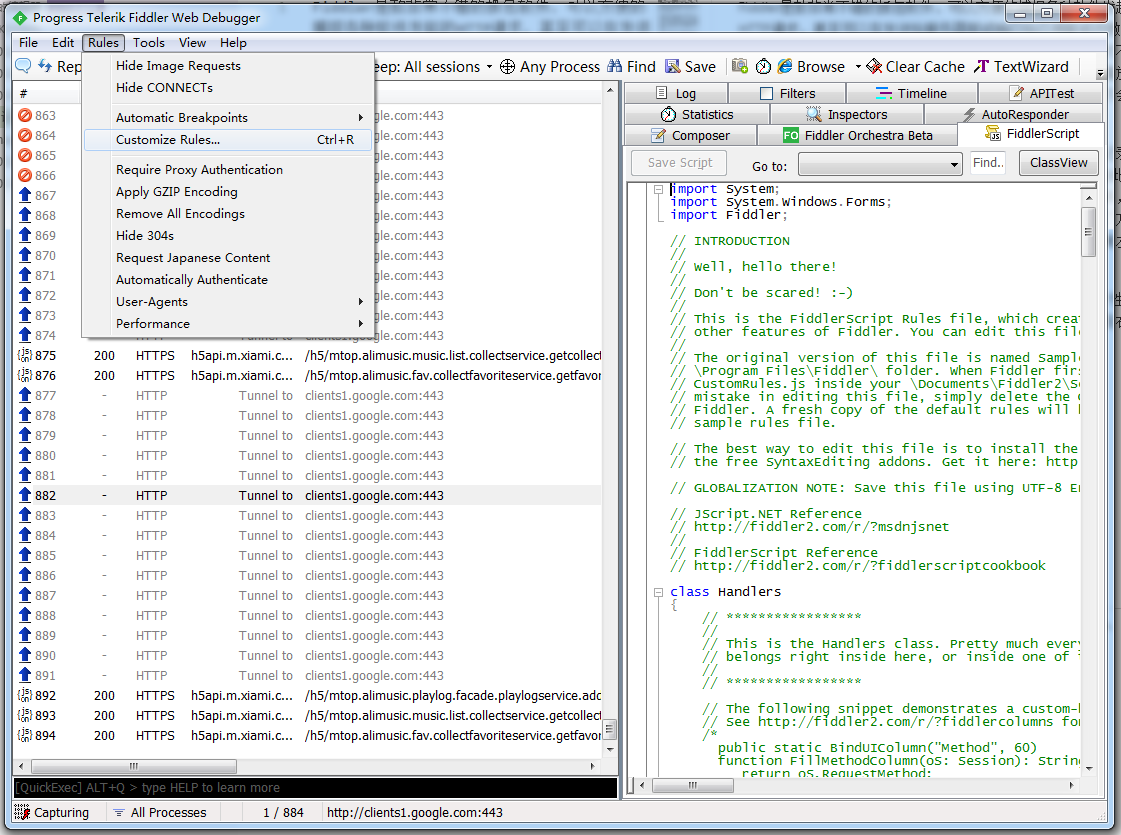Click the Any Process target icon
Viewport: 1121px width, 835px height.
pyautogui.click(x=507, y=67)
